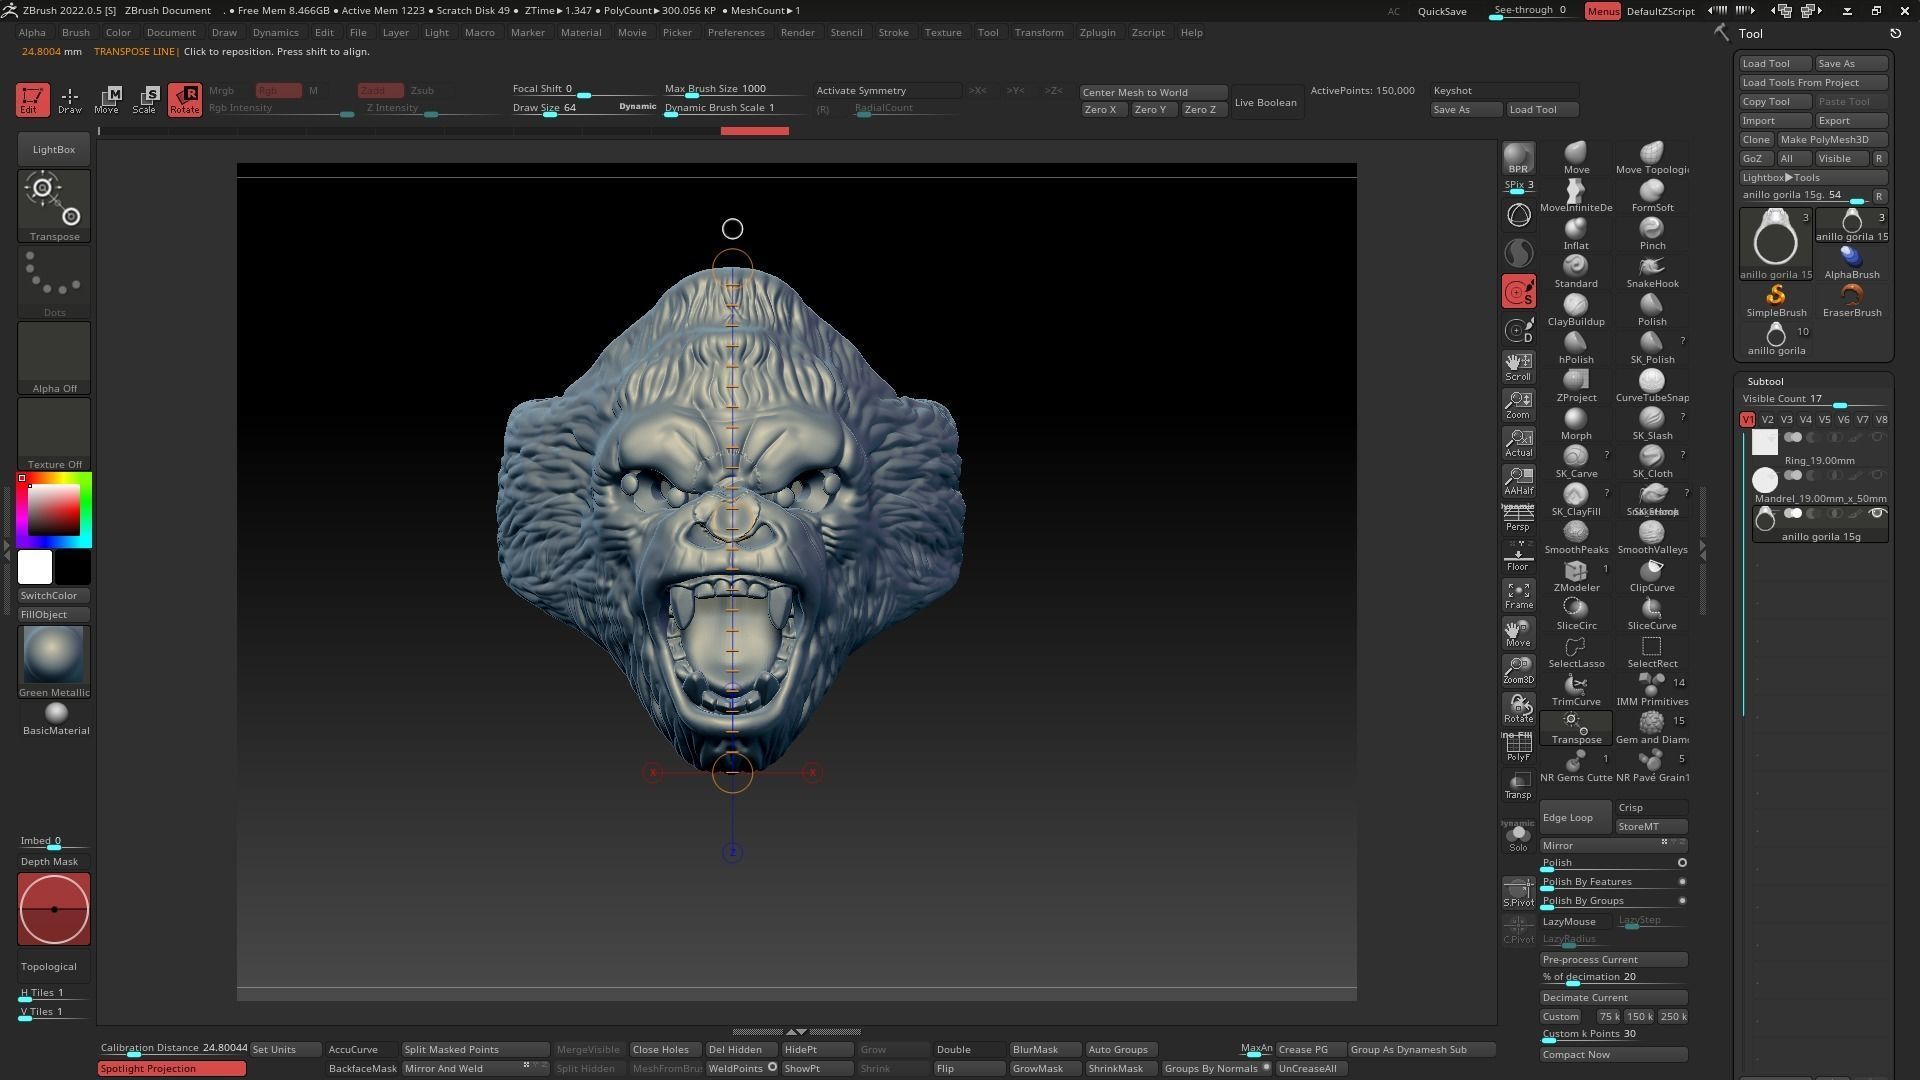Open the Lightbox Tools browser
The width and height of the screenshot is (1920, 1080).
tap(1814, 177)
